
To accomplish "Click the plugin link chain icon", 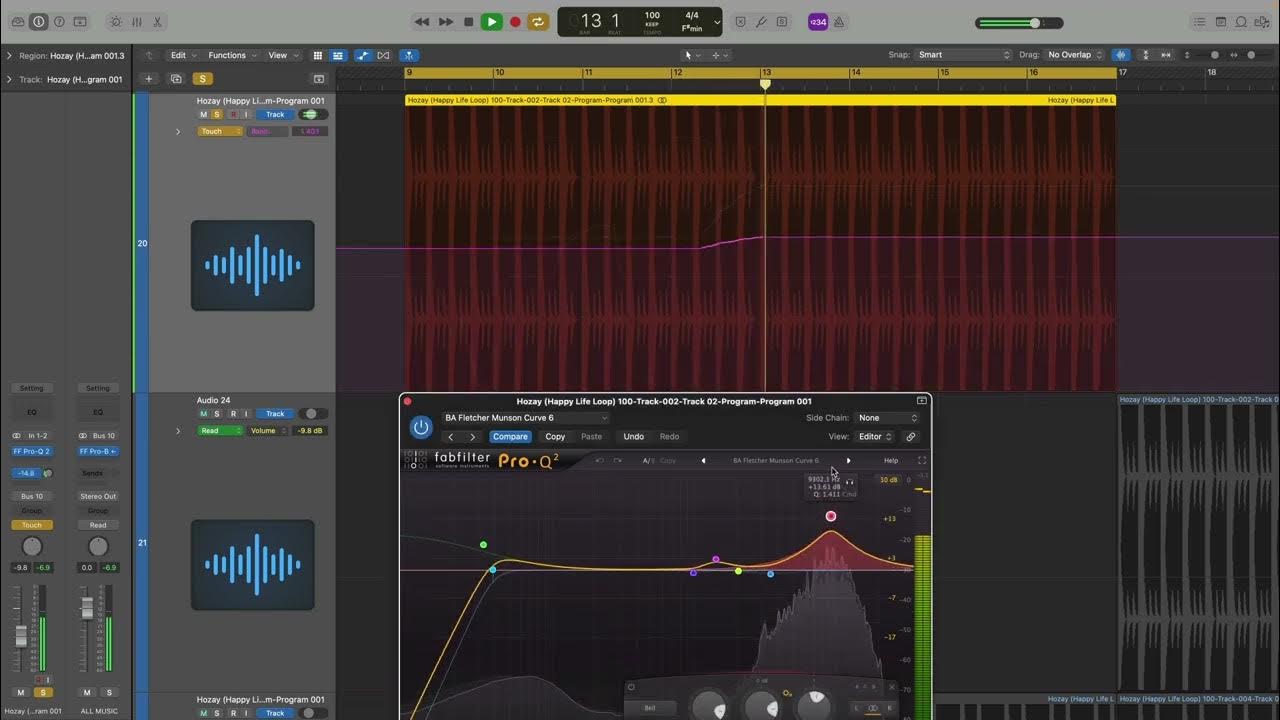I will tap(910, 437).
